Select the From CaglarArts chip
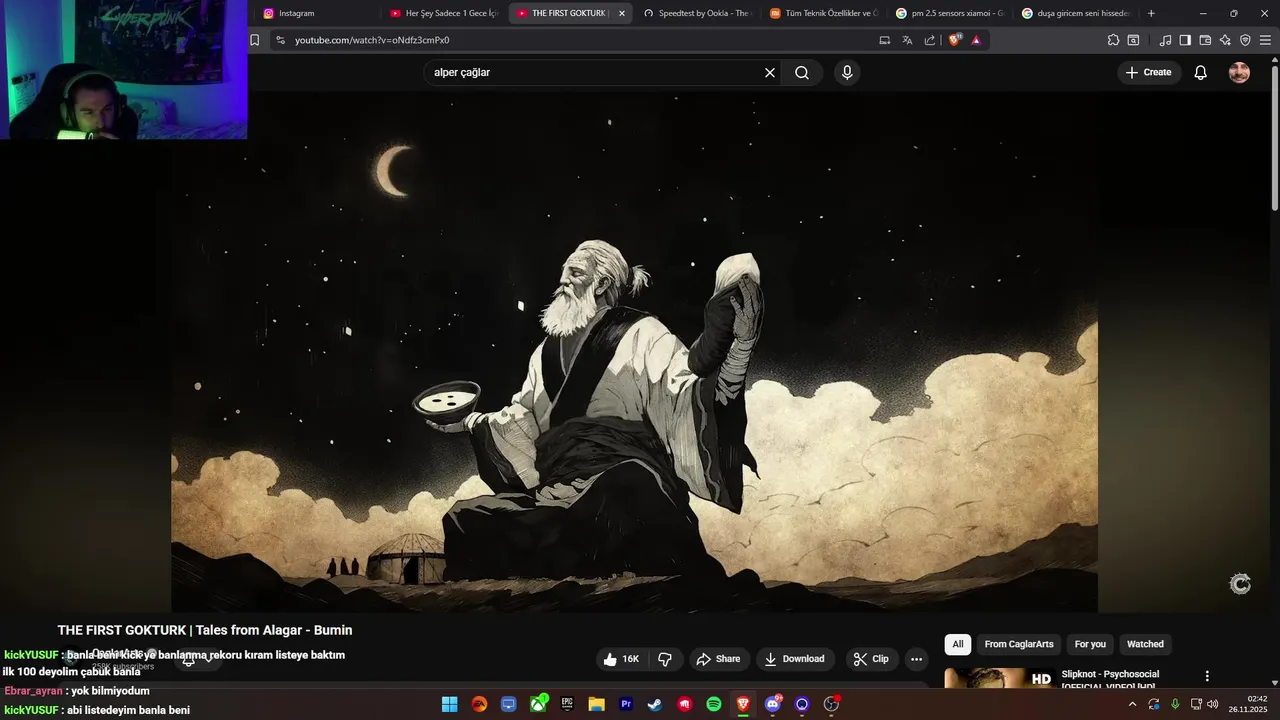This screenshot has height=720, width=1280. 1019,644
